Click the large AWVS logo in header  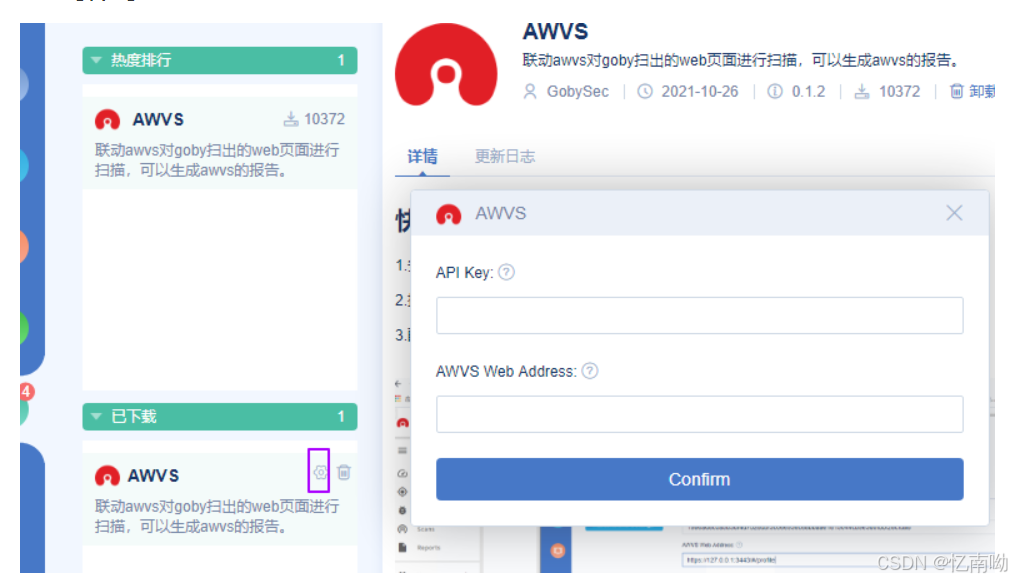point(446,65)
